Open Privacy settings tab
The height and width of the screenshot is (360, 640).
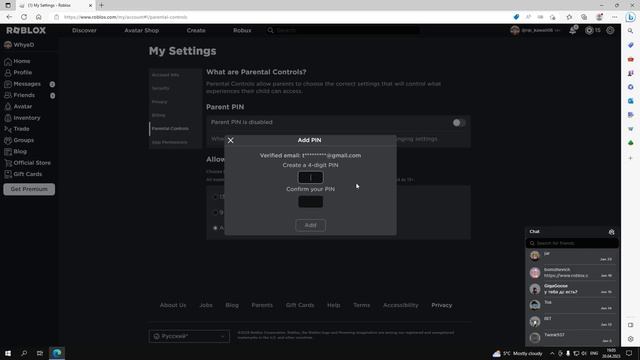[160, 102]
